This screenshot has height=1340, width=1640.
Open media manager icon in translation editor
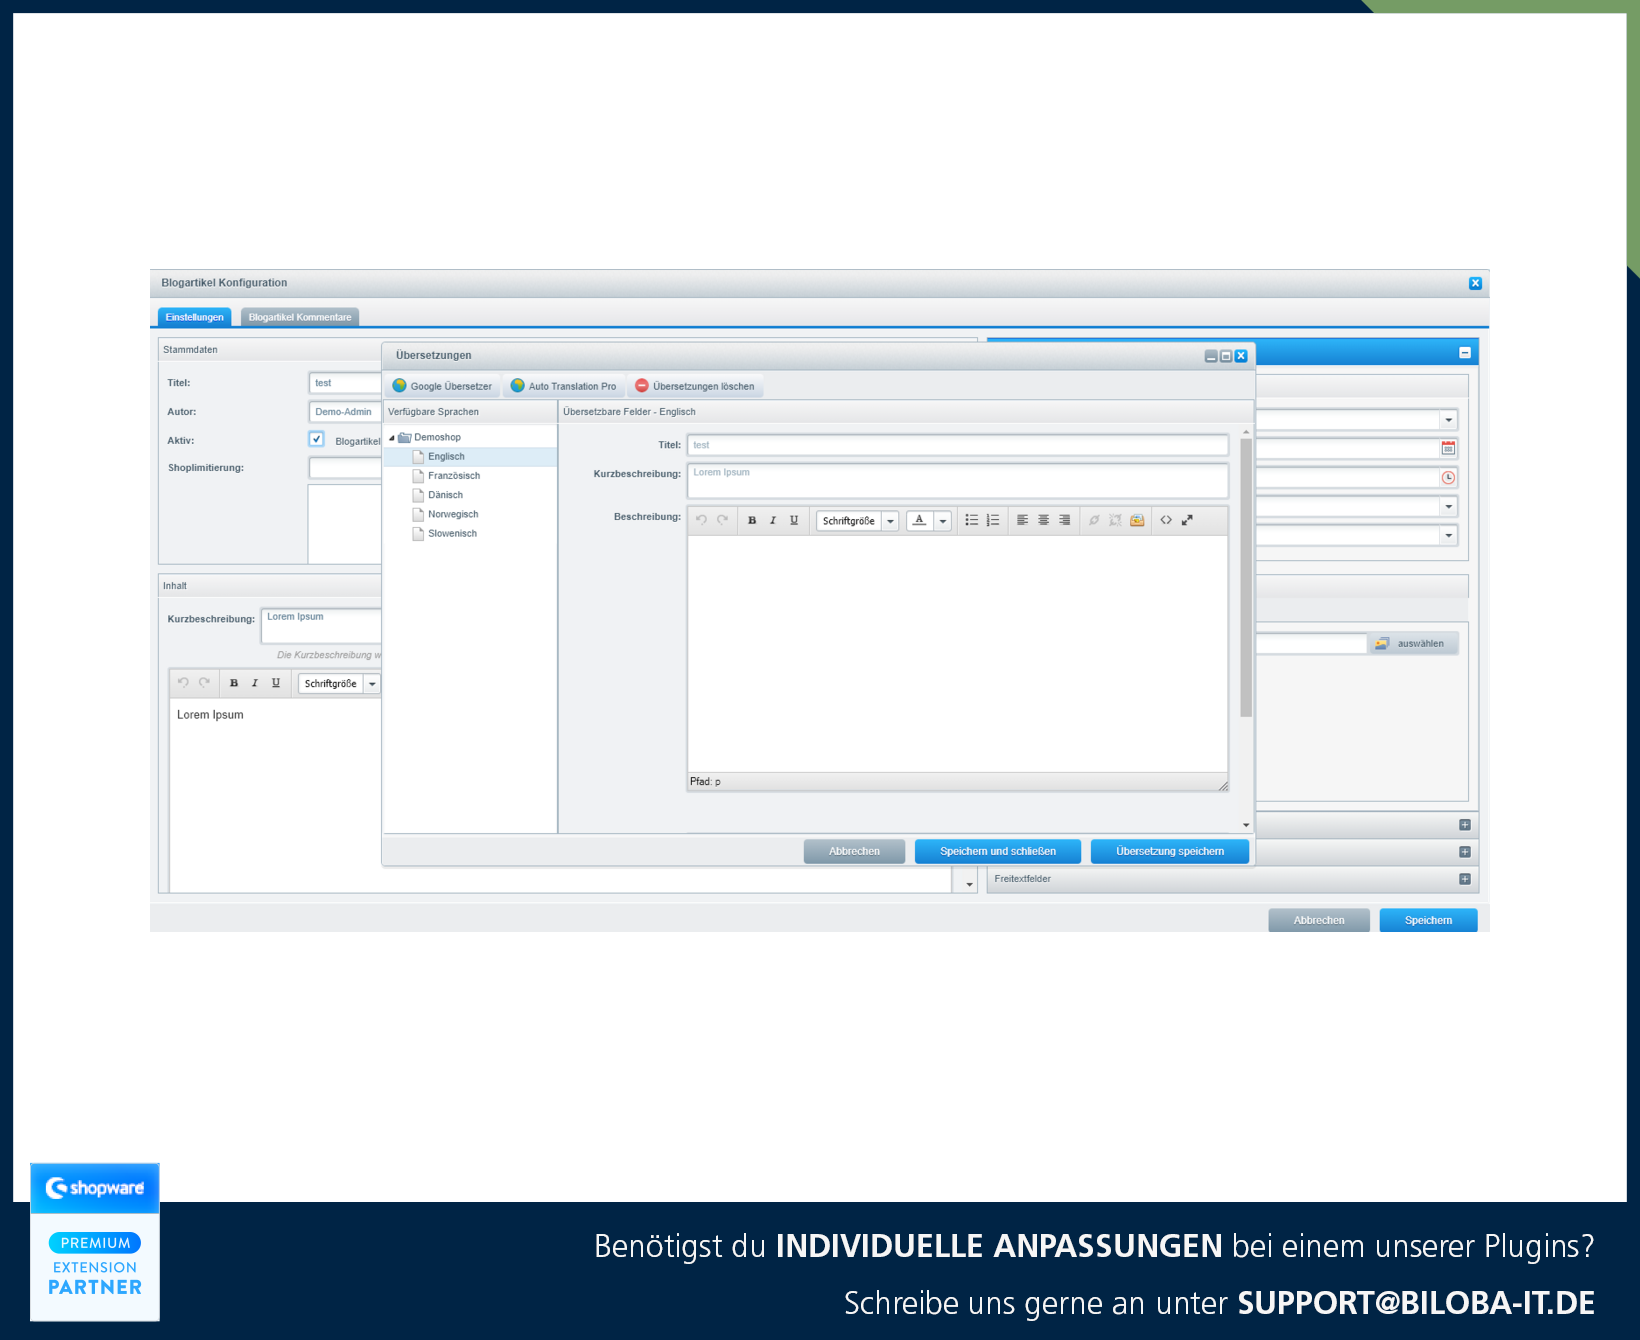point(1137,520)
